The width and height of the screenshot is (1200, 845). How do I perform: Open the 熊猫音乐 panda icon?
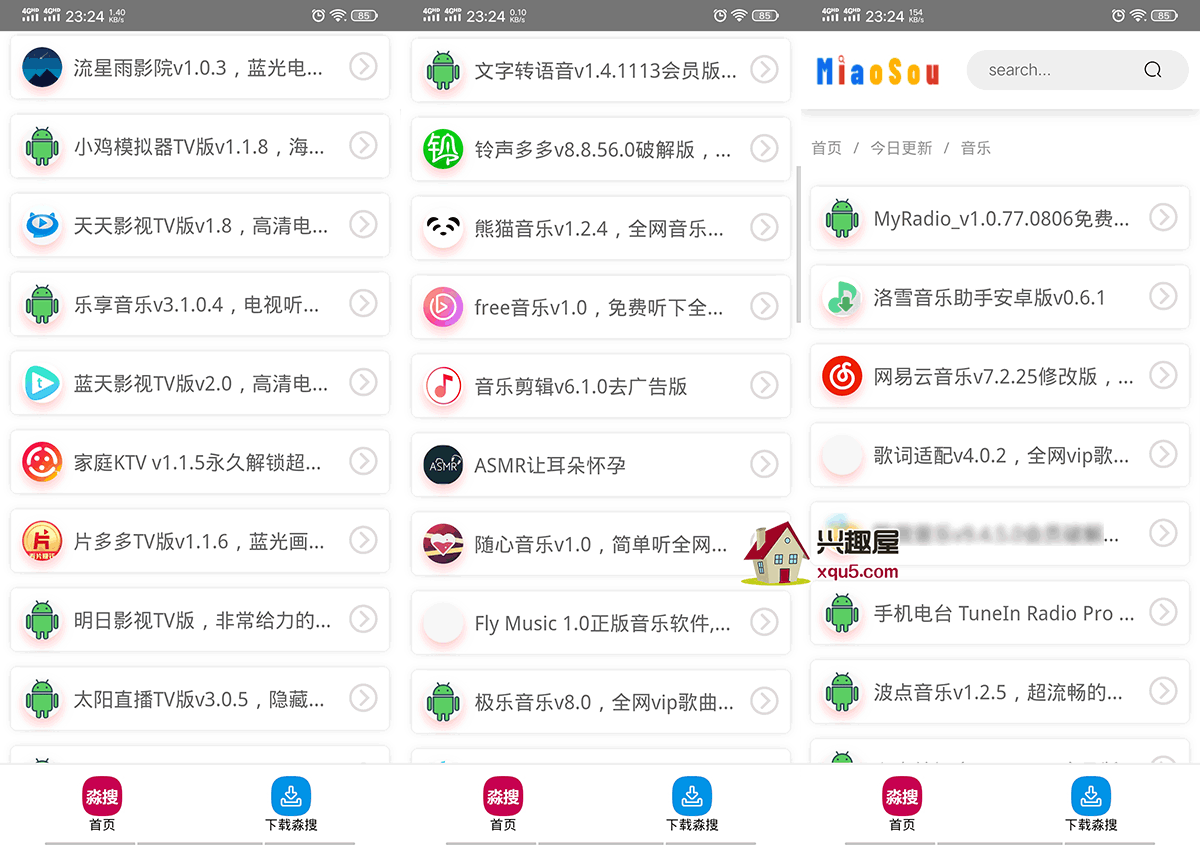tap(443, 228)
